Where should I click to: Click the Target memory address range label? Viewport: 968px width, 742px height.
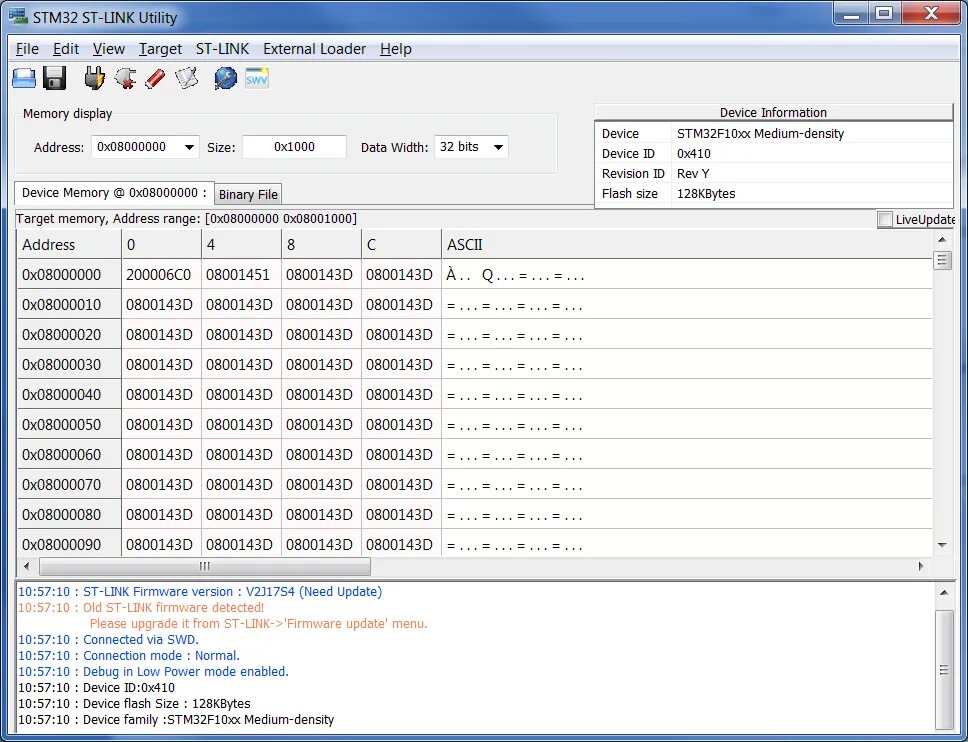click(186, 219)
